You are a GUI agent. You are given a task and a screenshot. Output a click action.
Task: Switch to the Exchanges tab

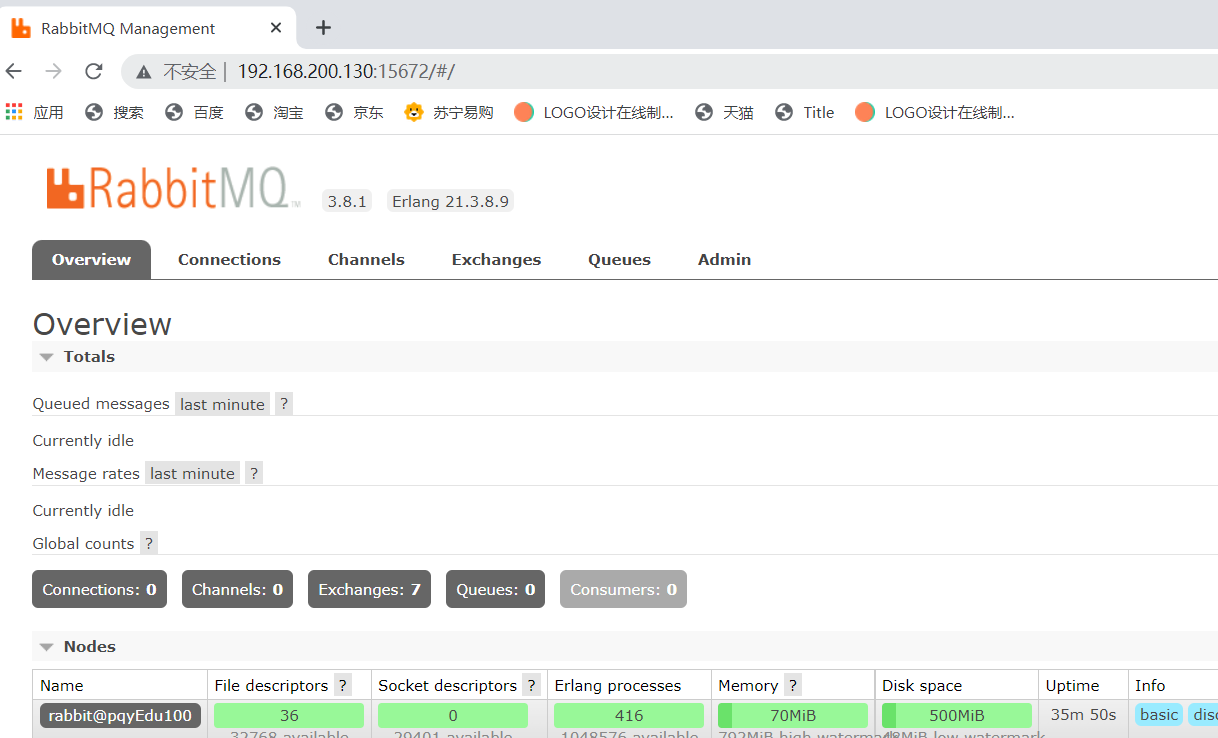tap(496, 260)
